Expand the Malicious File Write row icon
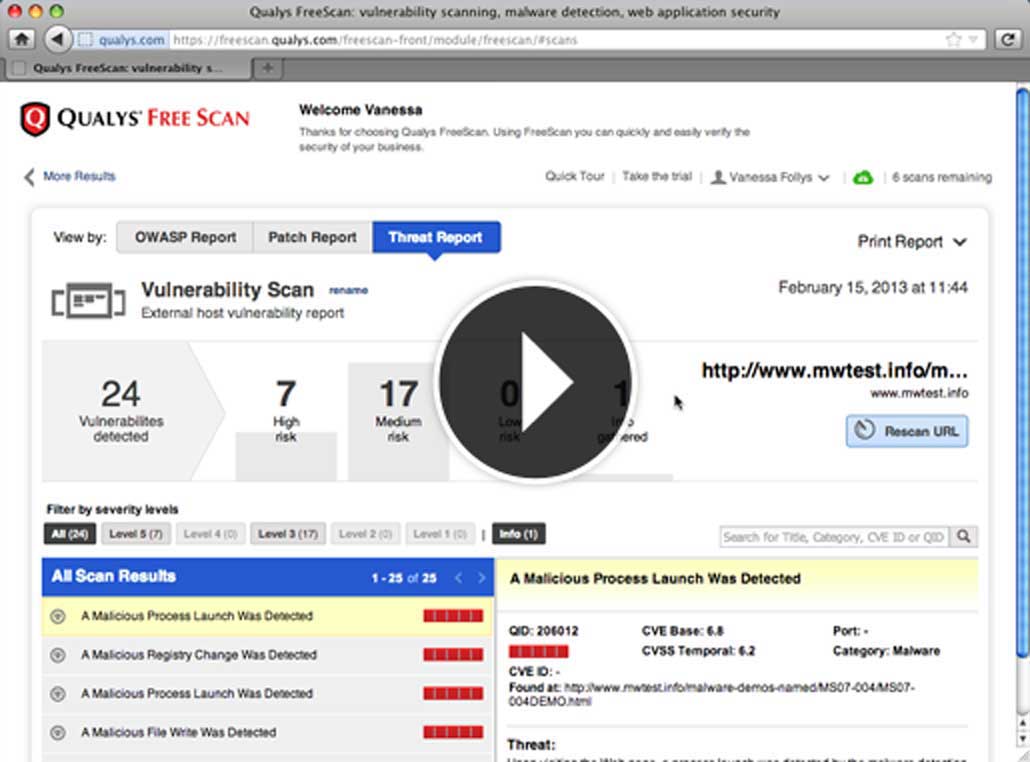The image size is (1030, 762). [58, 732]
